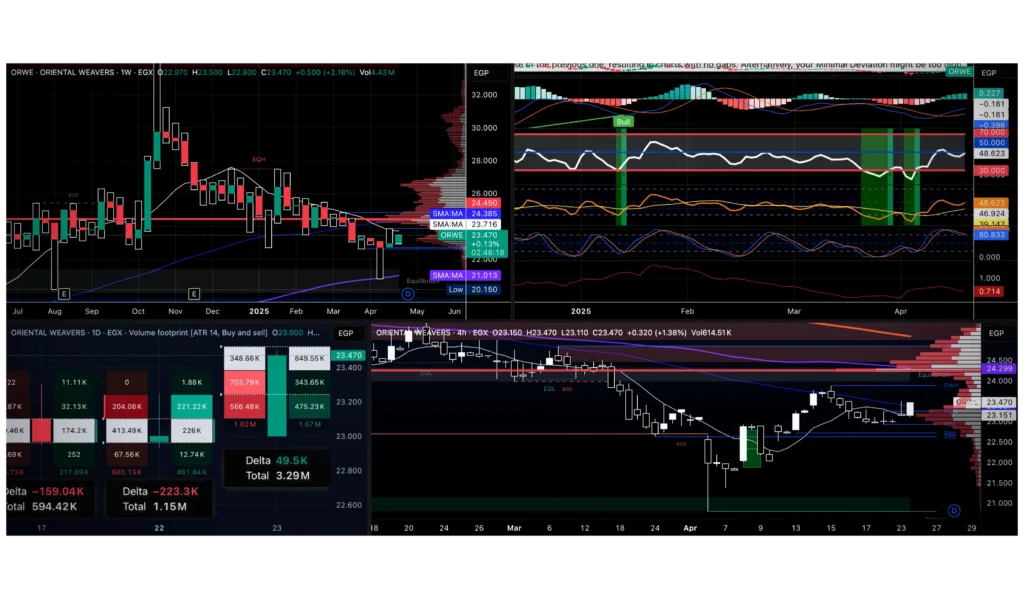Screen dimensions: 1024x599
Task: Click the green ORWE tag above indicator panel
Action: [x=959, y=71]
